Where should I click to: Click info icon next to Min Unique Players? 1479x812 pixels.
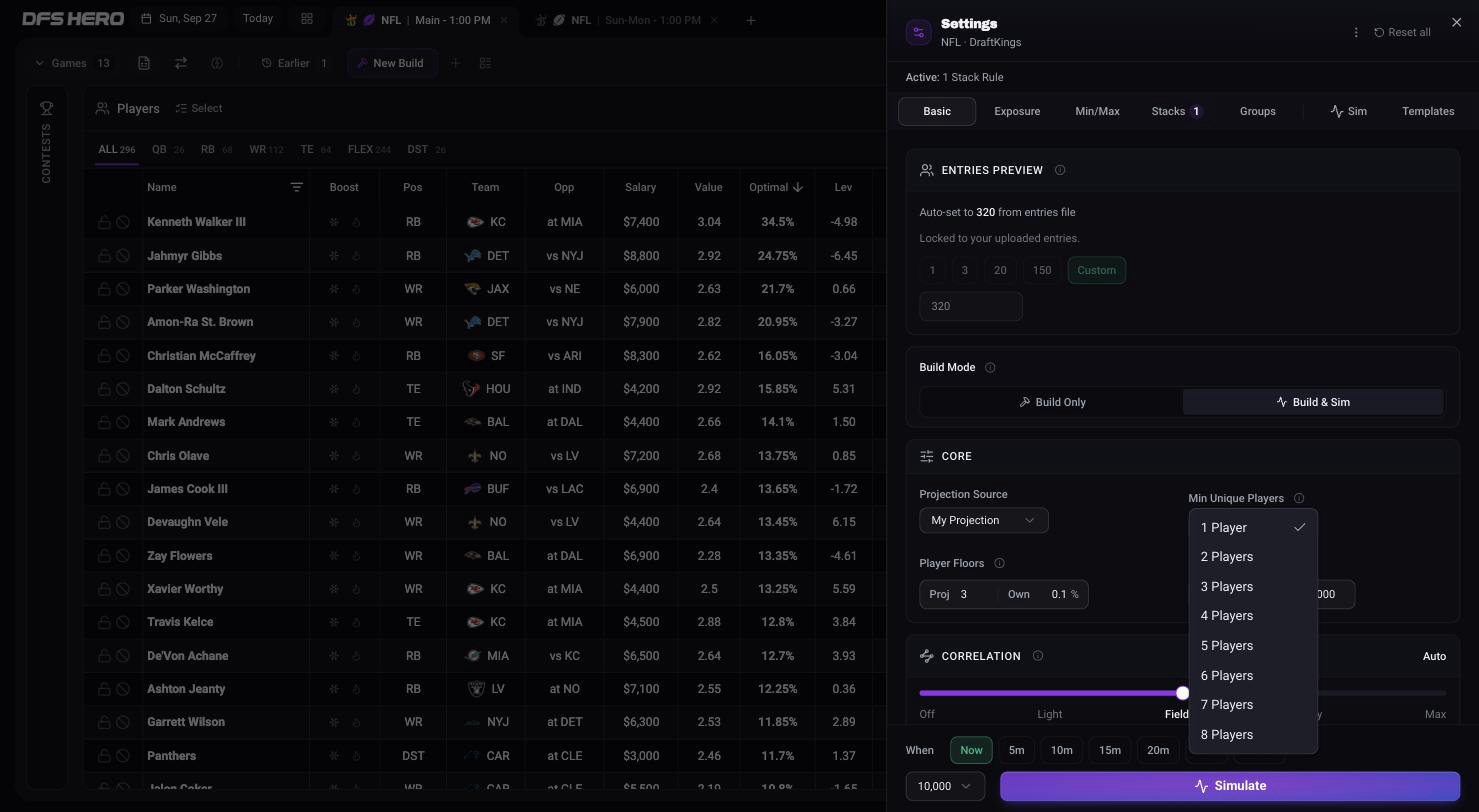pyautogui.click(x=1299, y=498)
